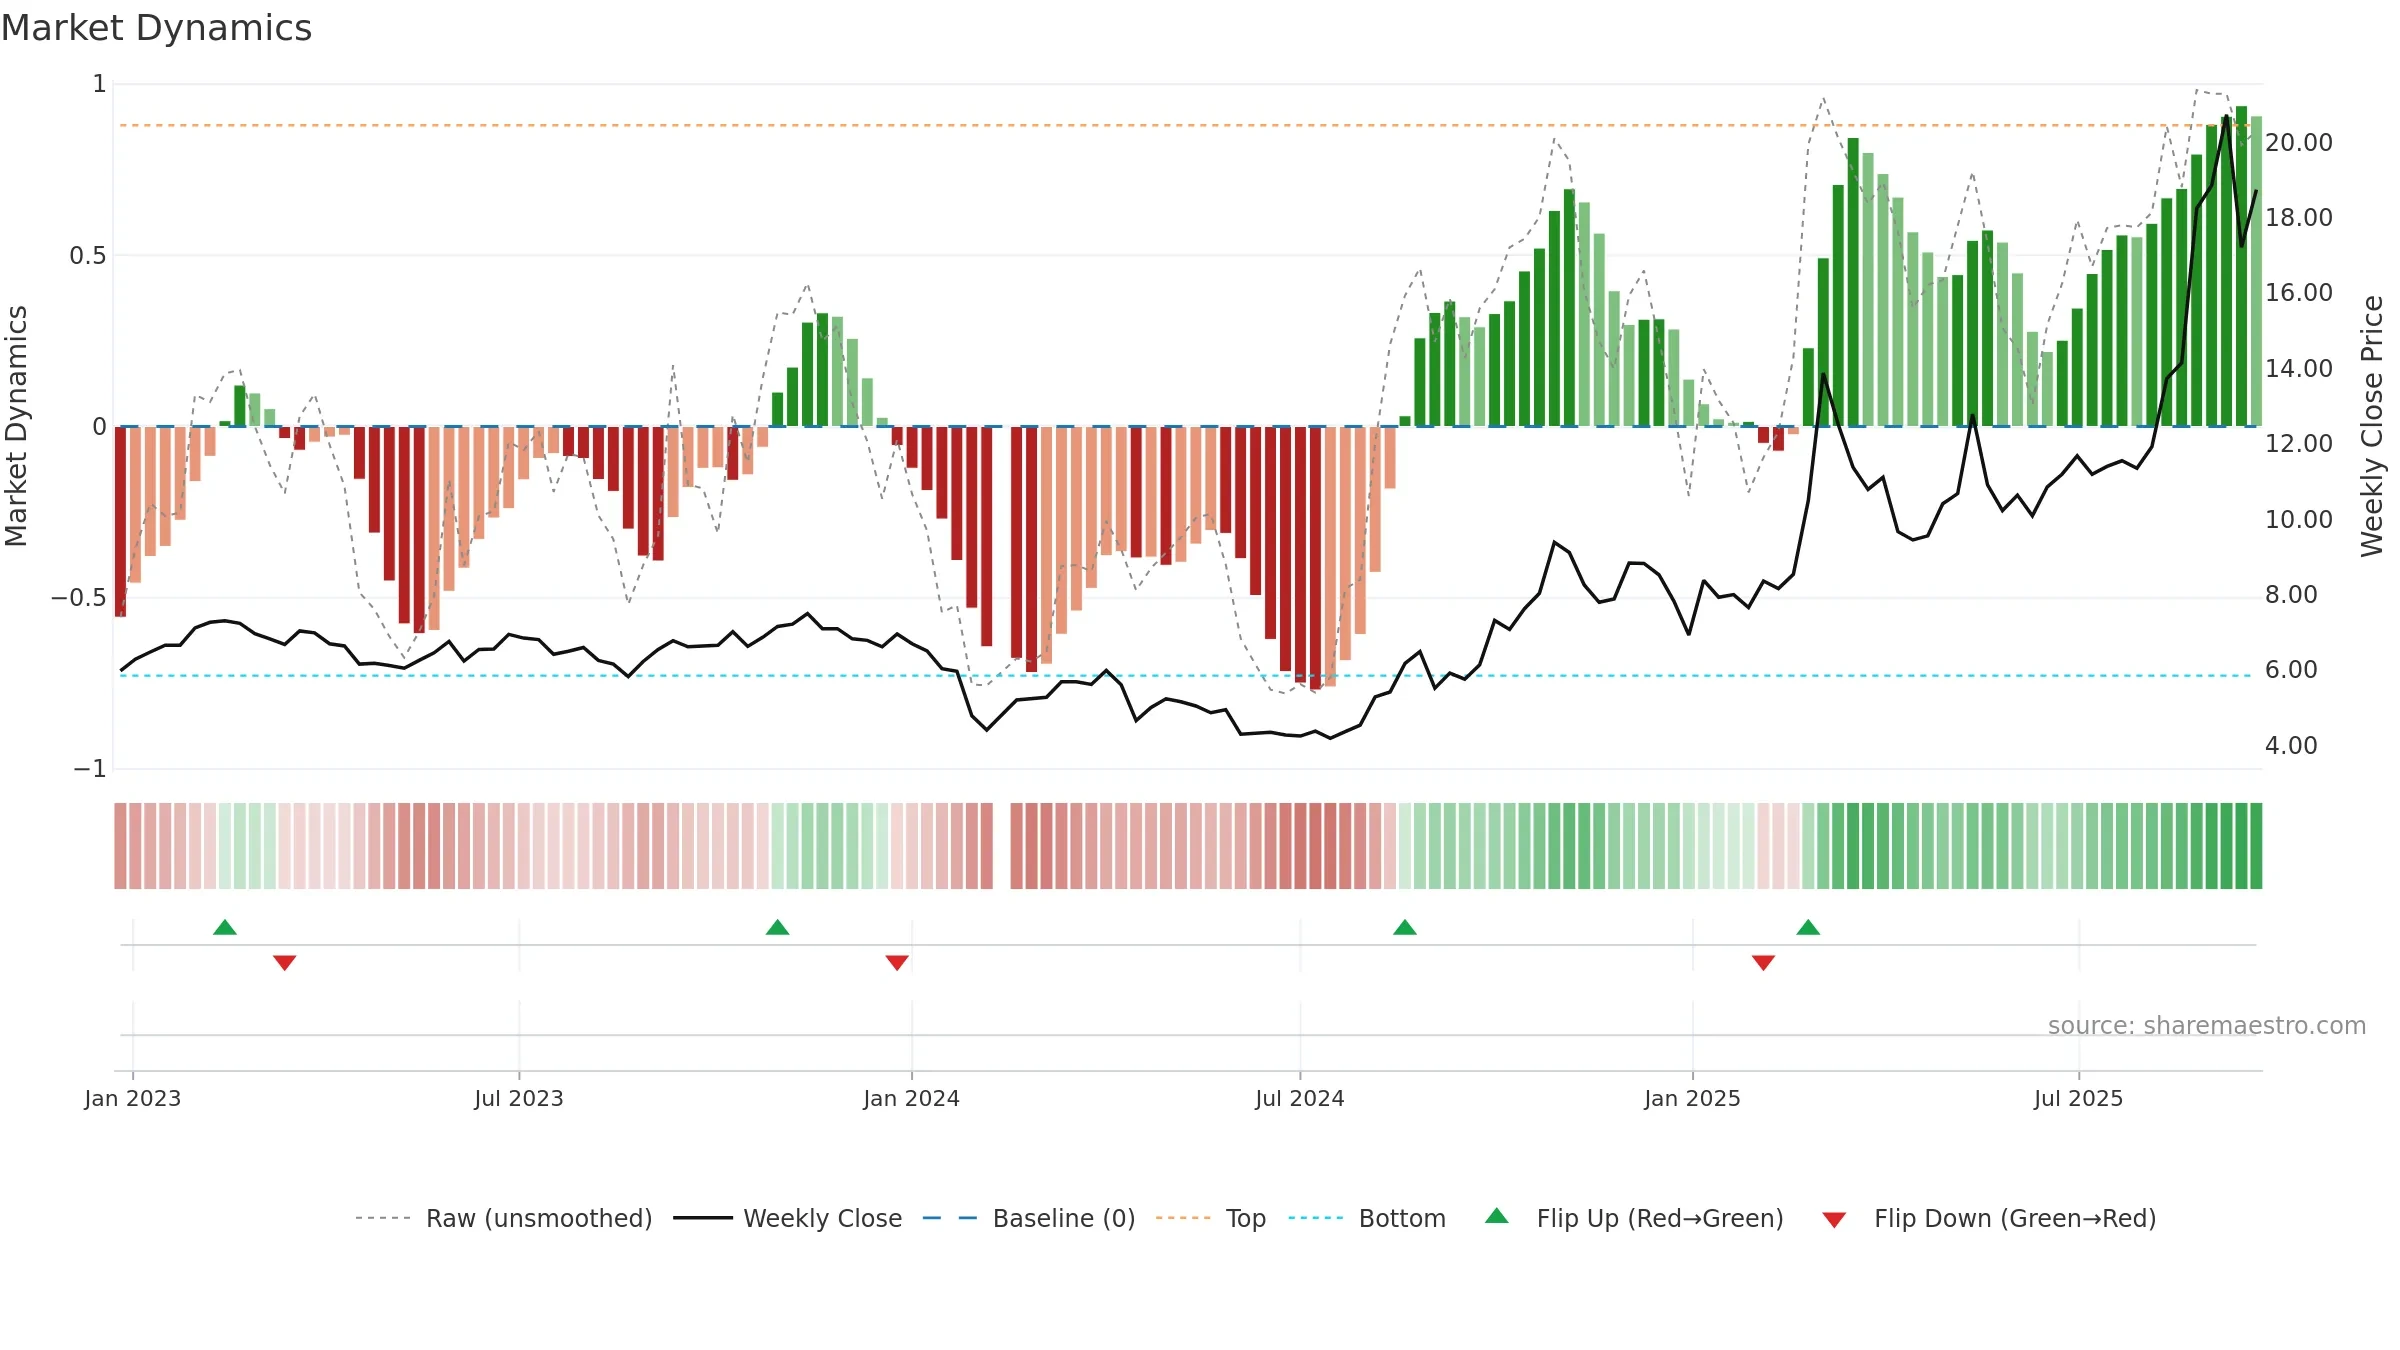Click the 10.00 price axis label
This screenshot has height=1350, width=2400.
[x=2299, y=520]
